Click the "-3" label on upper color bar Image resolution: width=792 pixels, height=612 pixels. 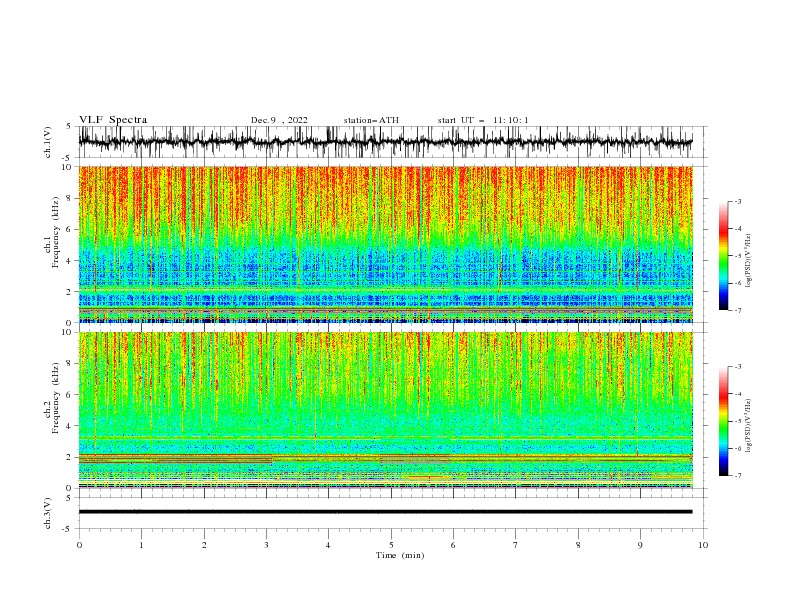click(738, 201)
